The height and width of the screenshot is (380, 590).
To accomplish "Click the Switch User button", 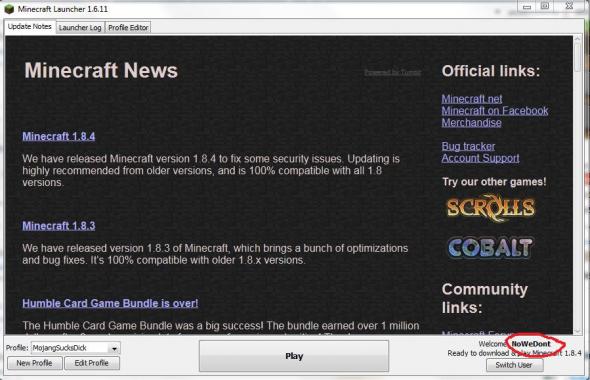I will pyautogui.click(x=514, y=365).
